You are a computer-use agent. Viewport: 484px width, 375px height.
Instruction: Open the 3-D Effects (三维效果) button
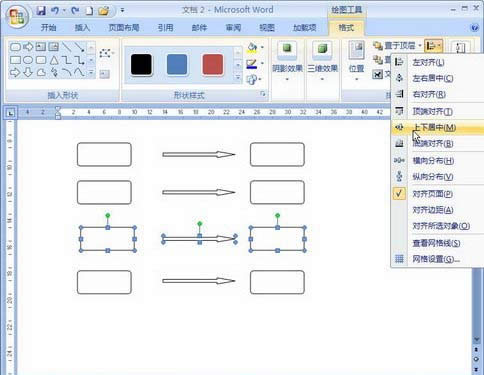coord(322,63)
